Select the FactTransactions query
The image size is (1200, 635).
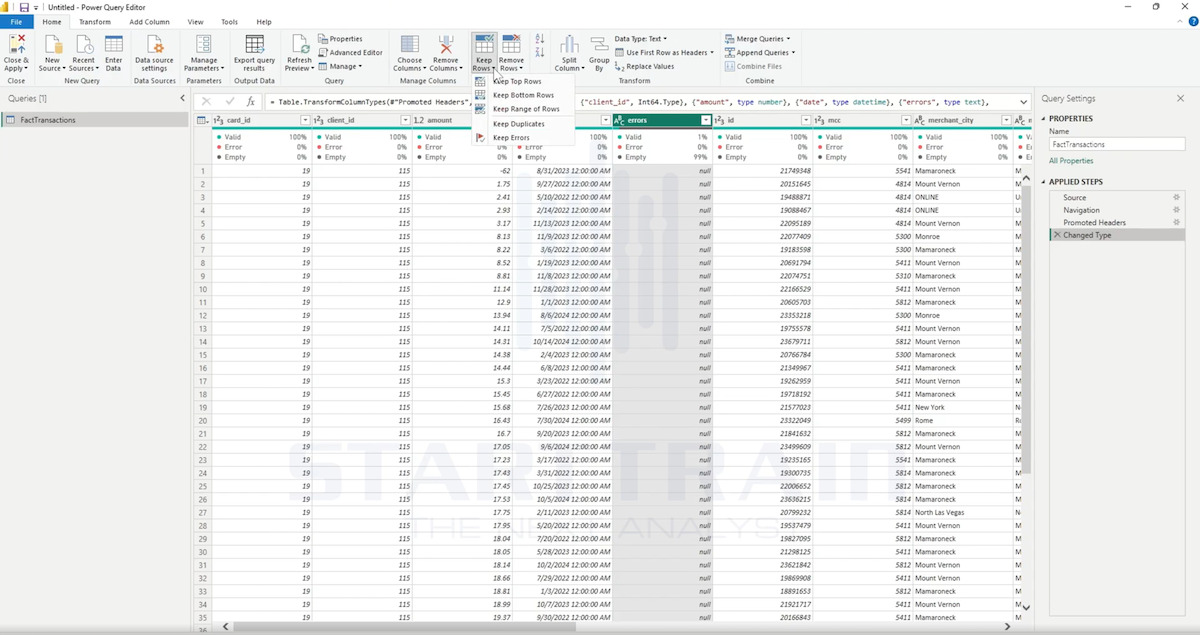pyautogui.click(x=95, y=120)
